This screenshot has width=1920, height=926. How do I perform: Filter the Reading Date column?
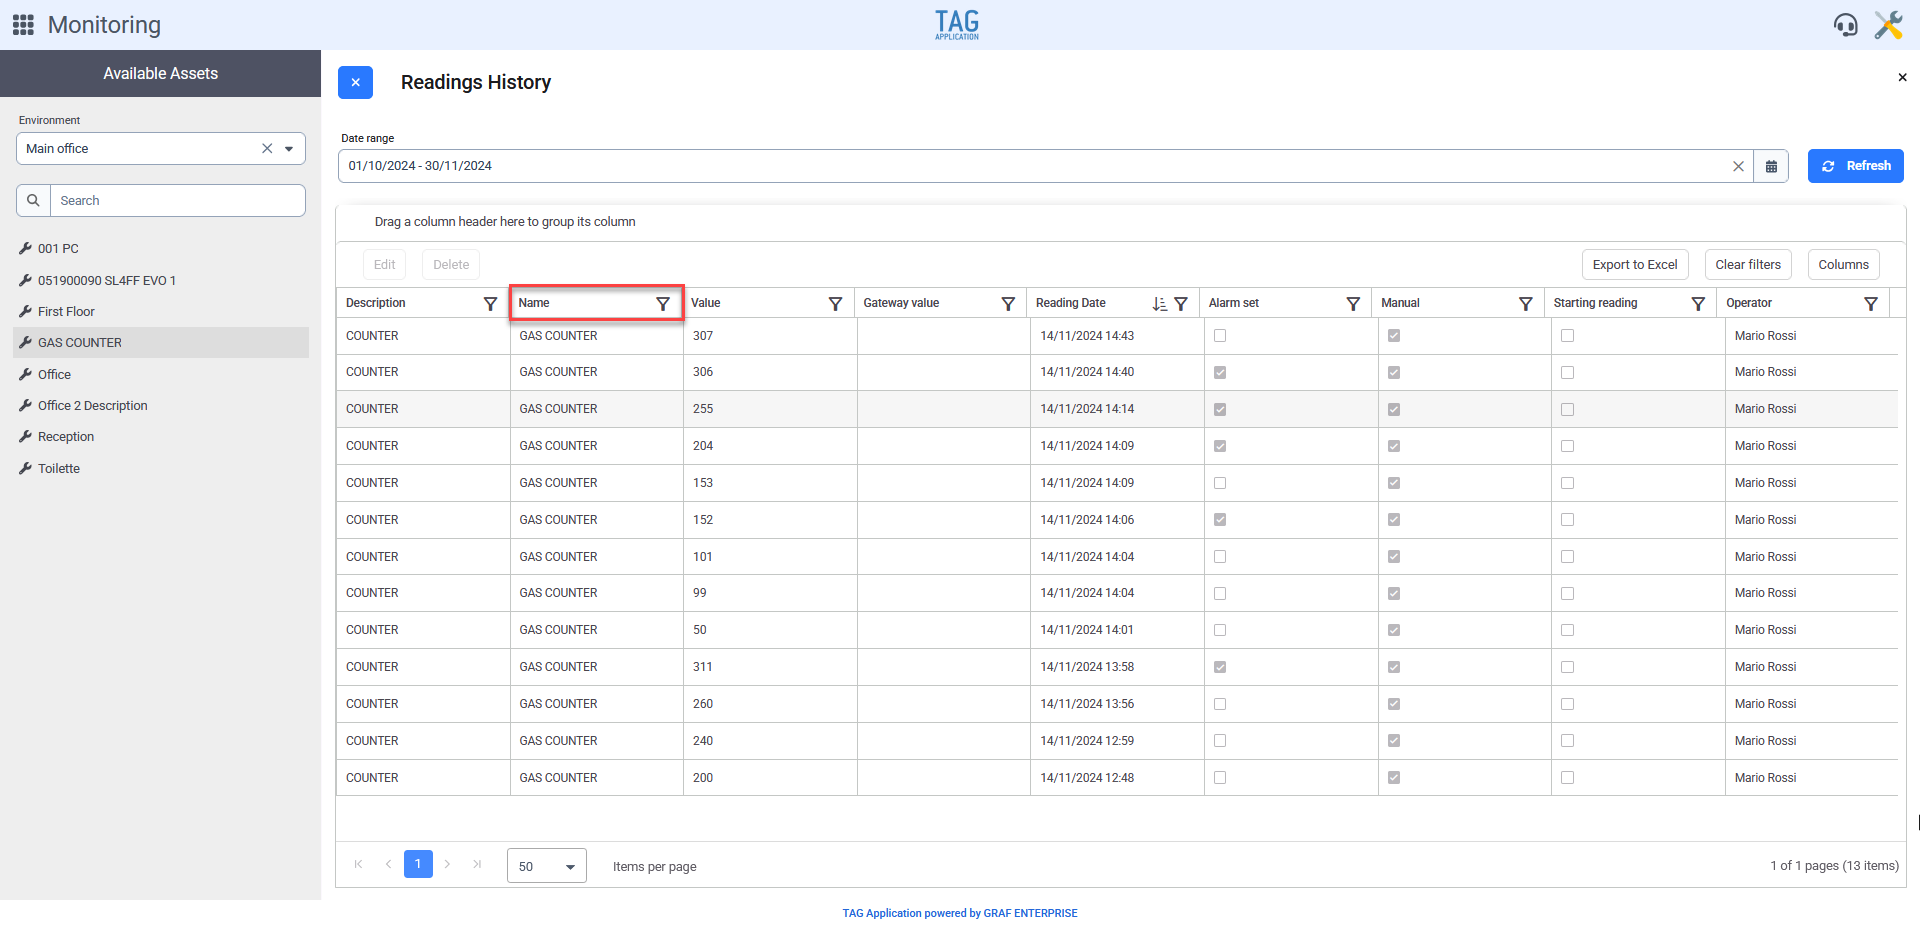click(1181, 303)
